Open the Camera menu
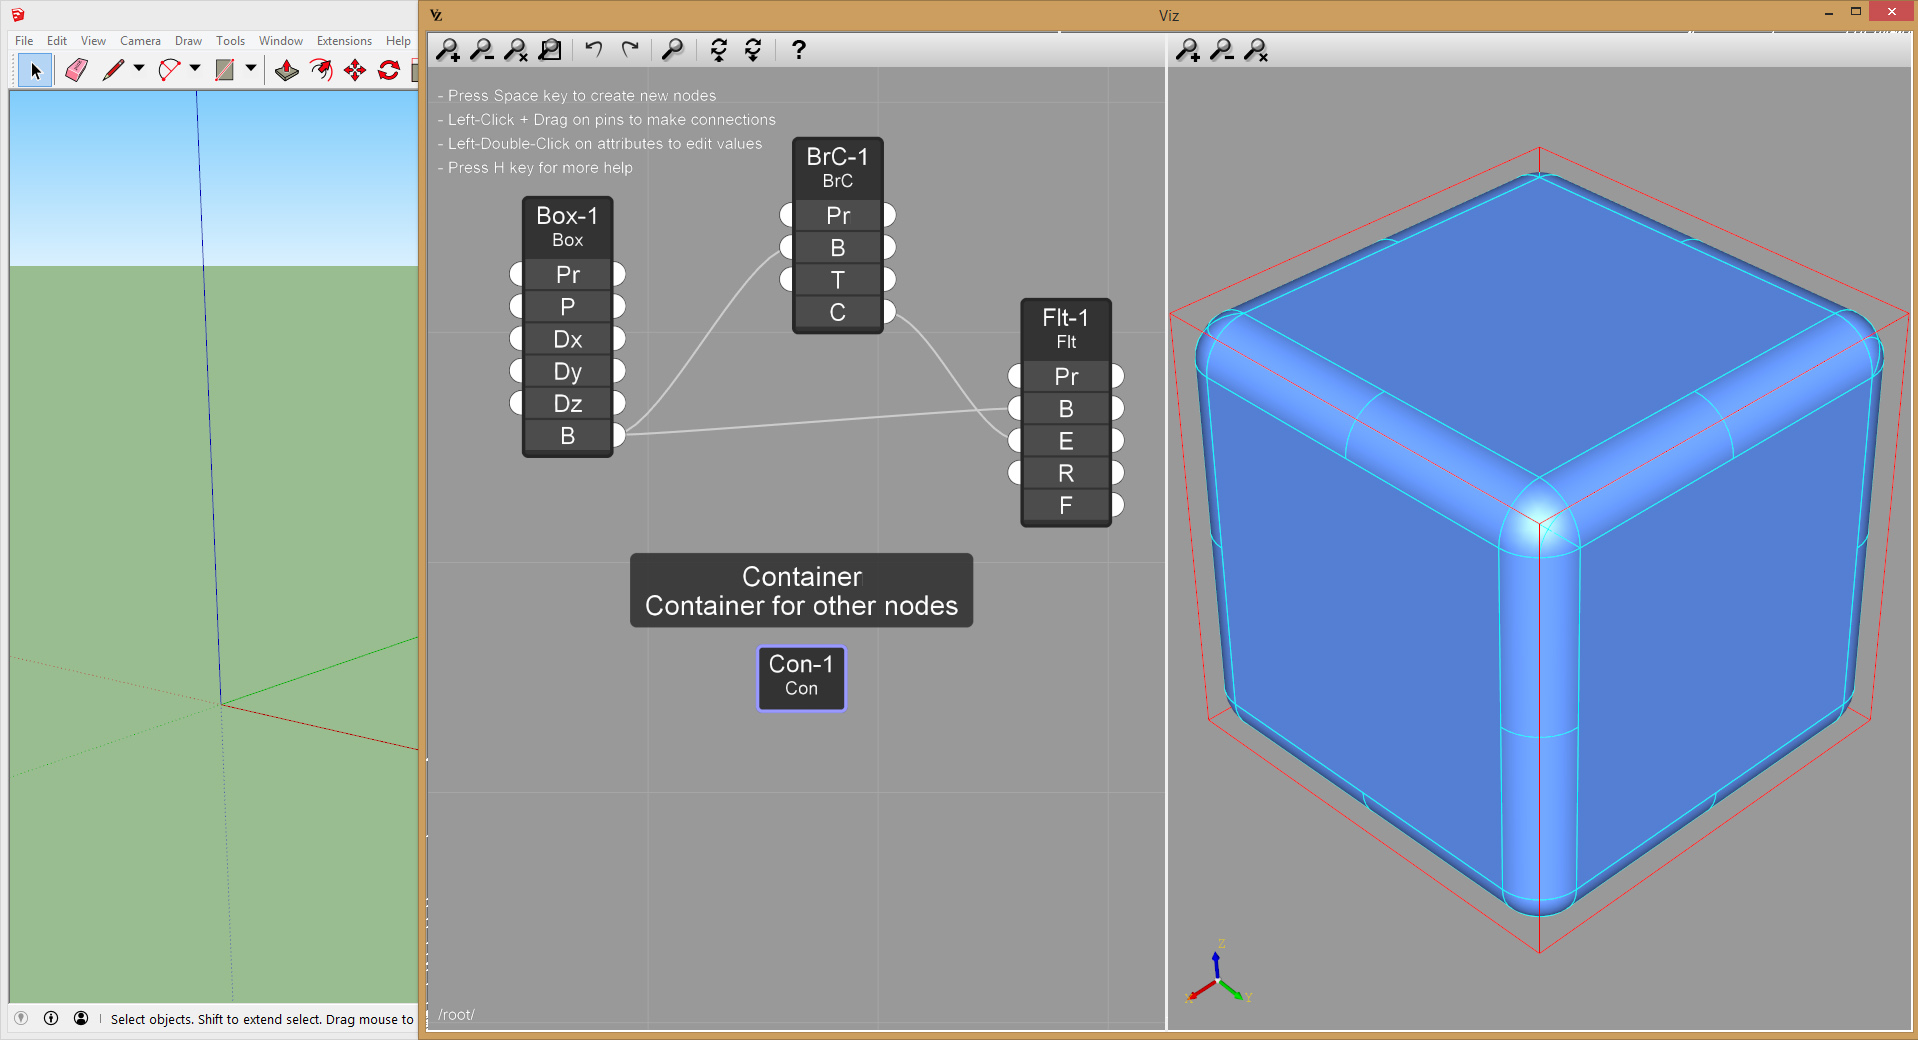 (140, 41)
